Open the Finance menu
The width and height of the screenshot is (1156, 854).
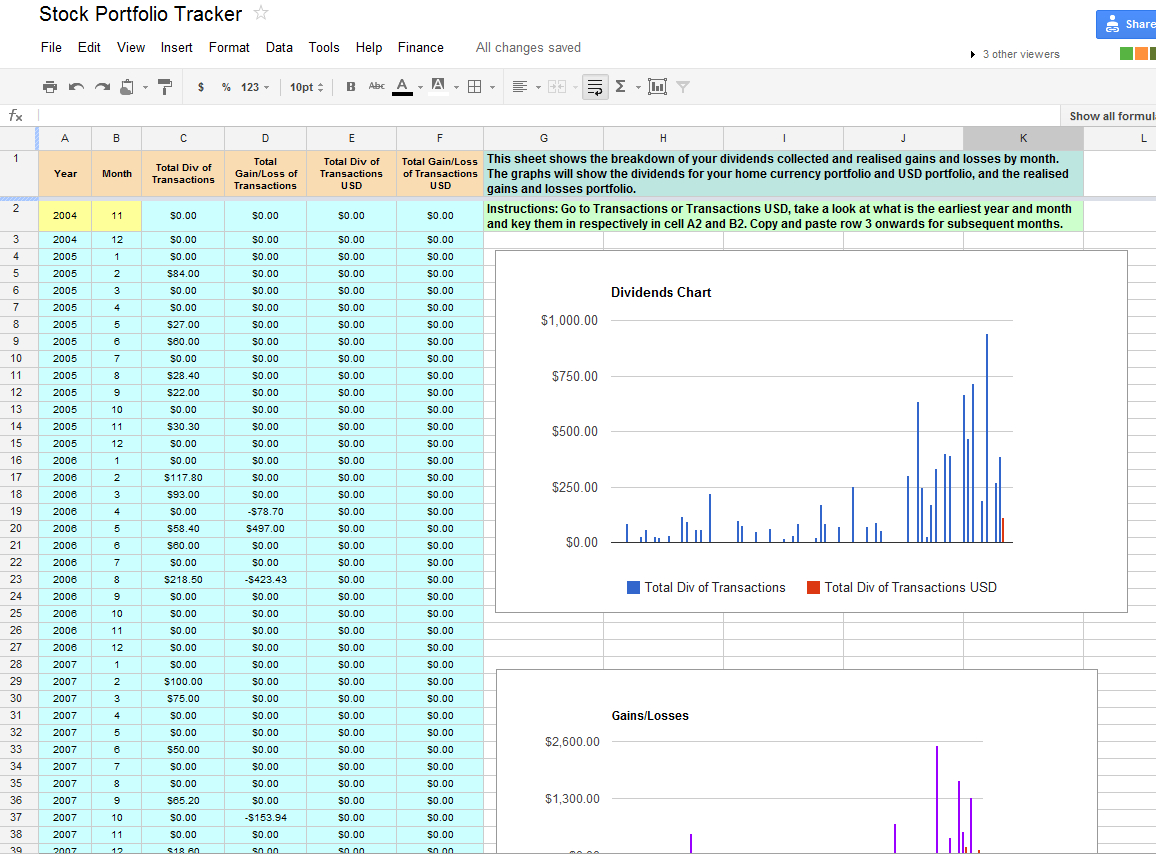coord(420,47)
